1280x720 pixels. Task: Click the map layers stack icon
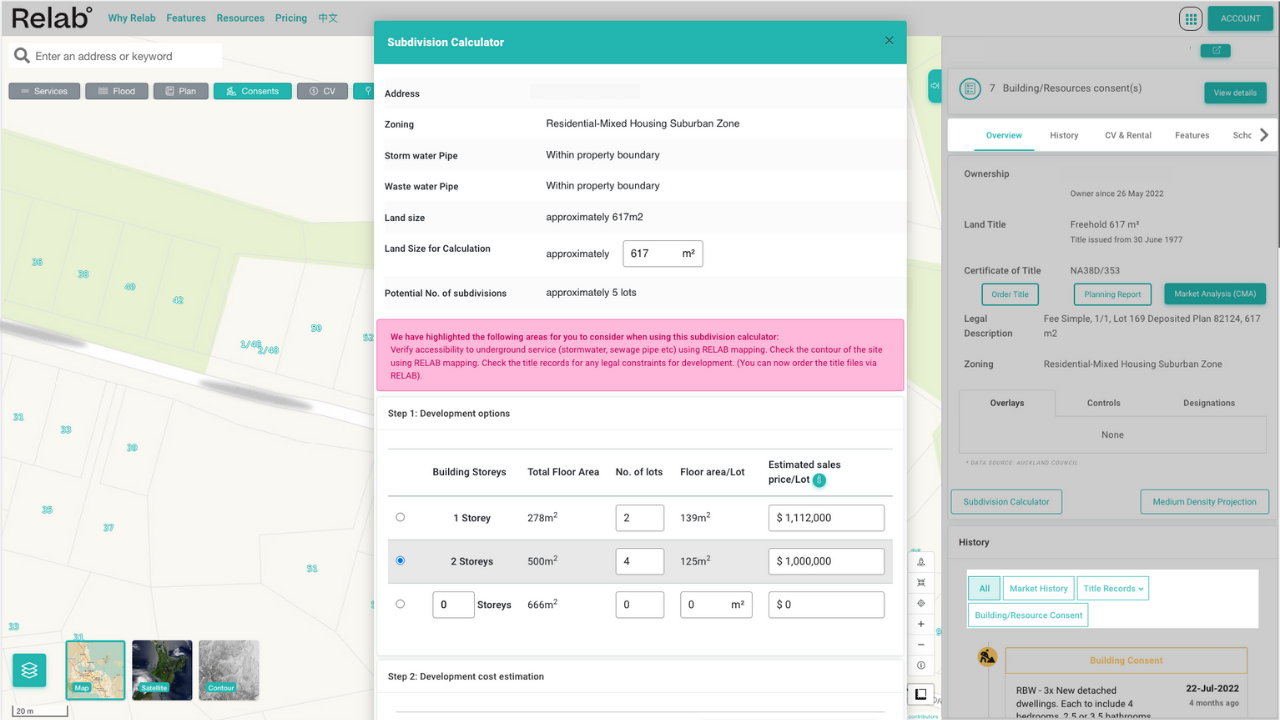(x=29, y=670)
